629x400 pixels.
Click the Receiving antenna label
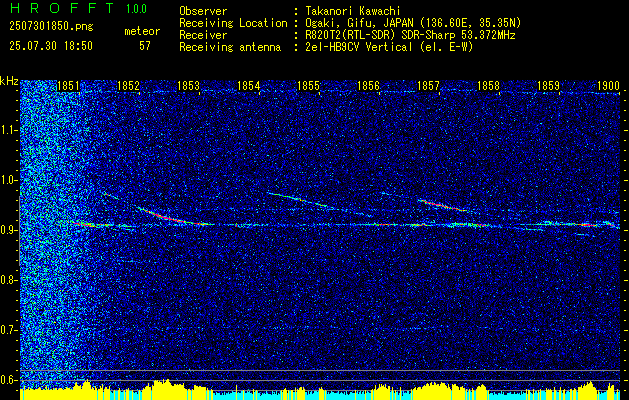[x=230, y=47]
